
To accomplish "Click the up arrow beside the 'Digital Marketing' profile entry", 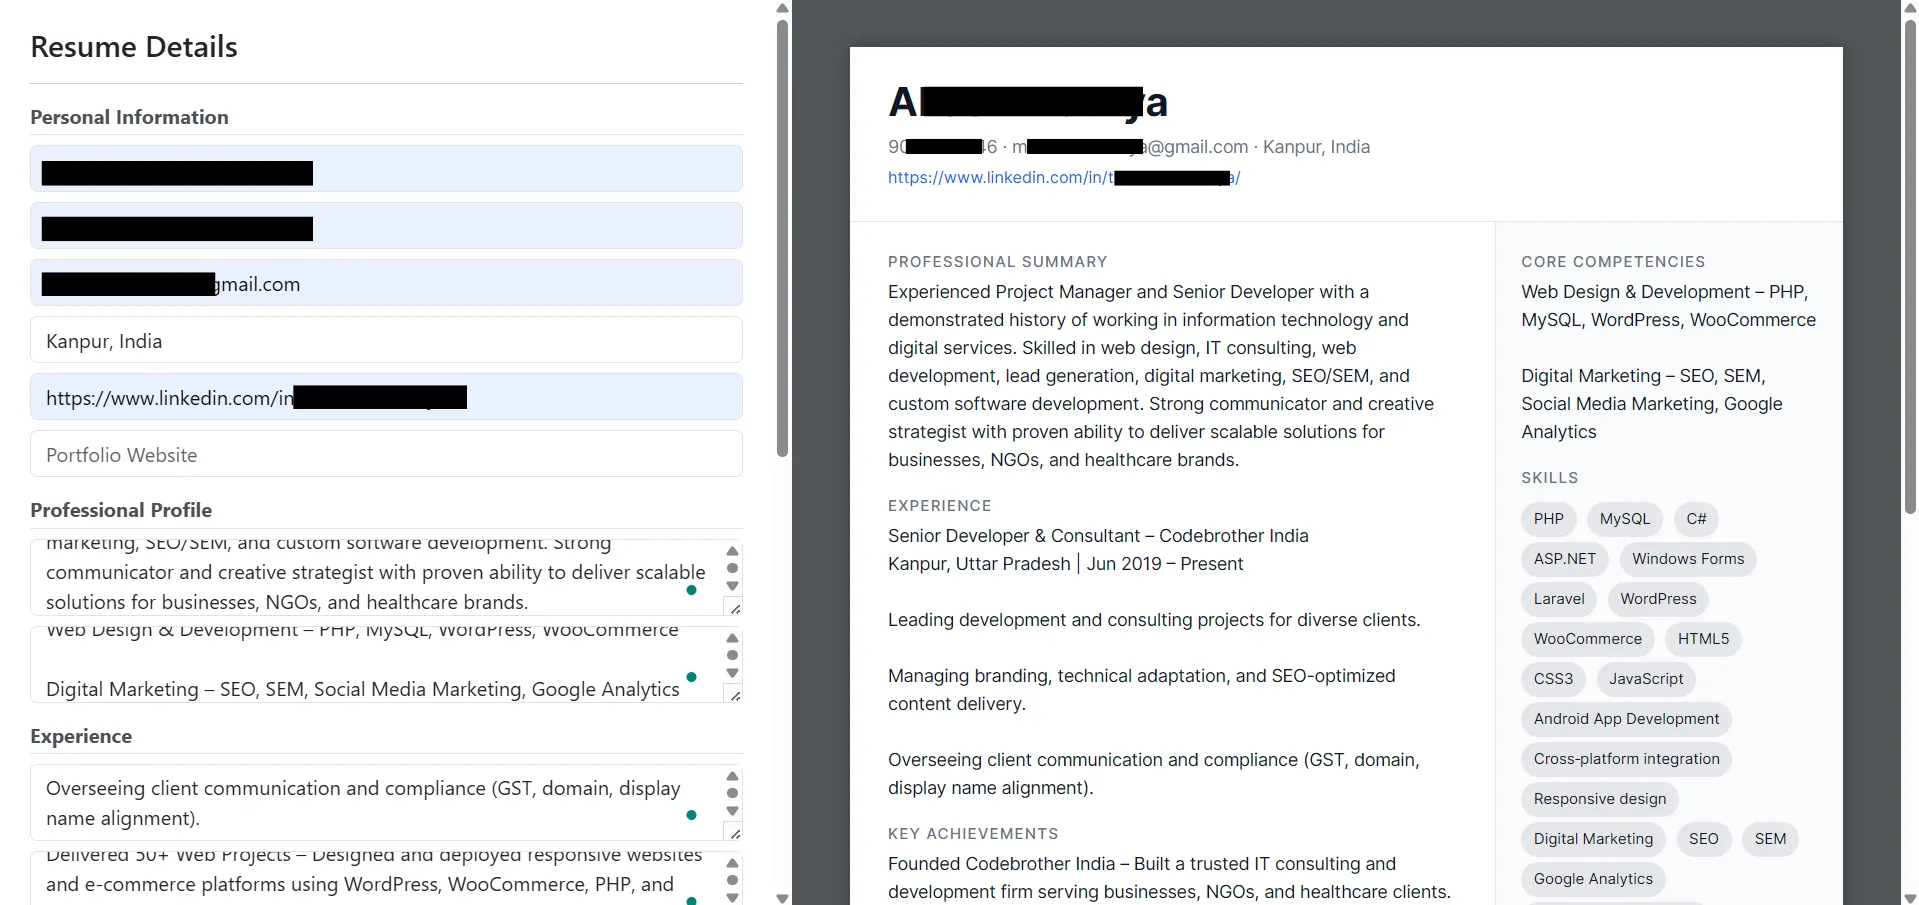I will point(732,638).
